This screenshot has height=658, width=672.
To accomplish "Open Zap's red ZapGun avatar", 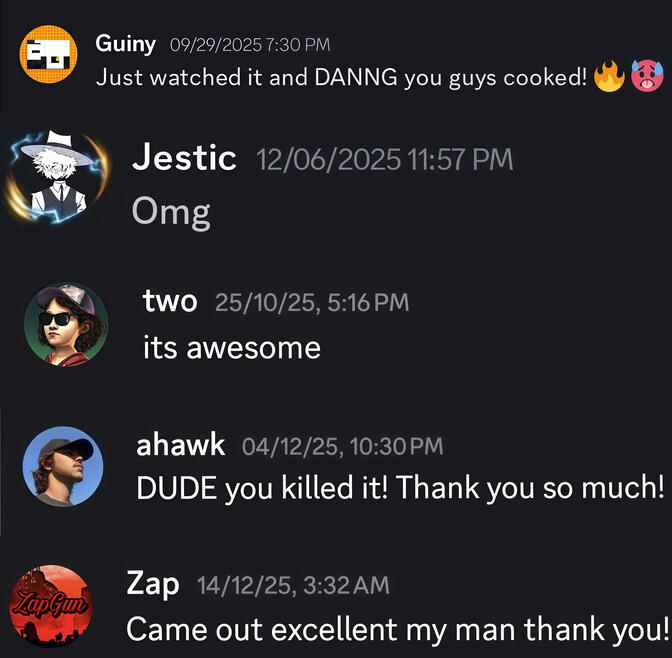I will (x=51, y=606).
